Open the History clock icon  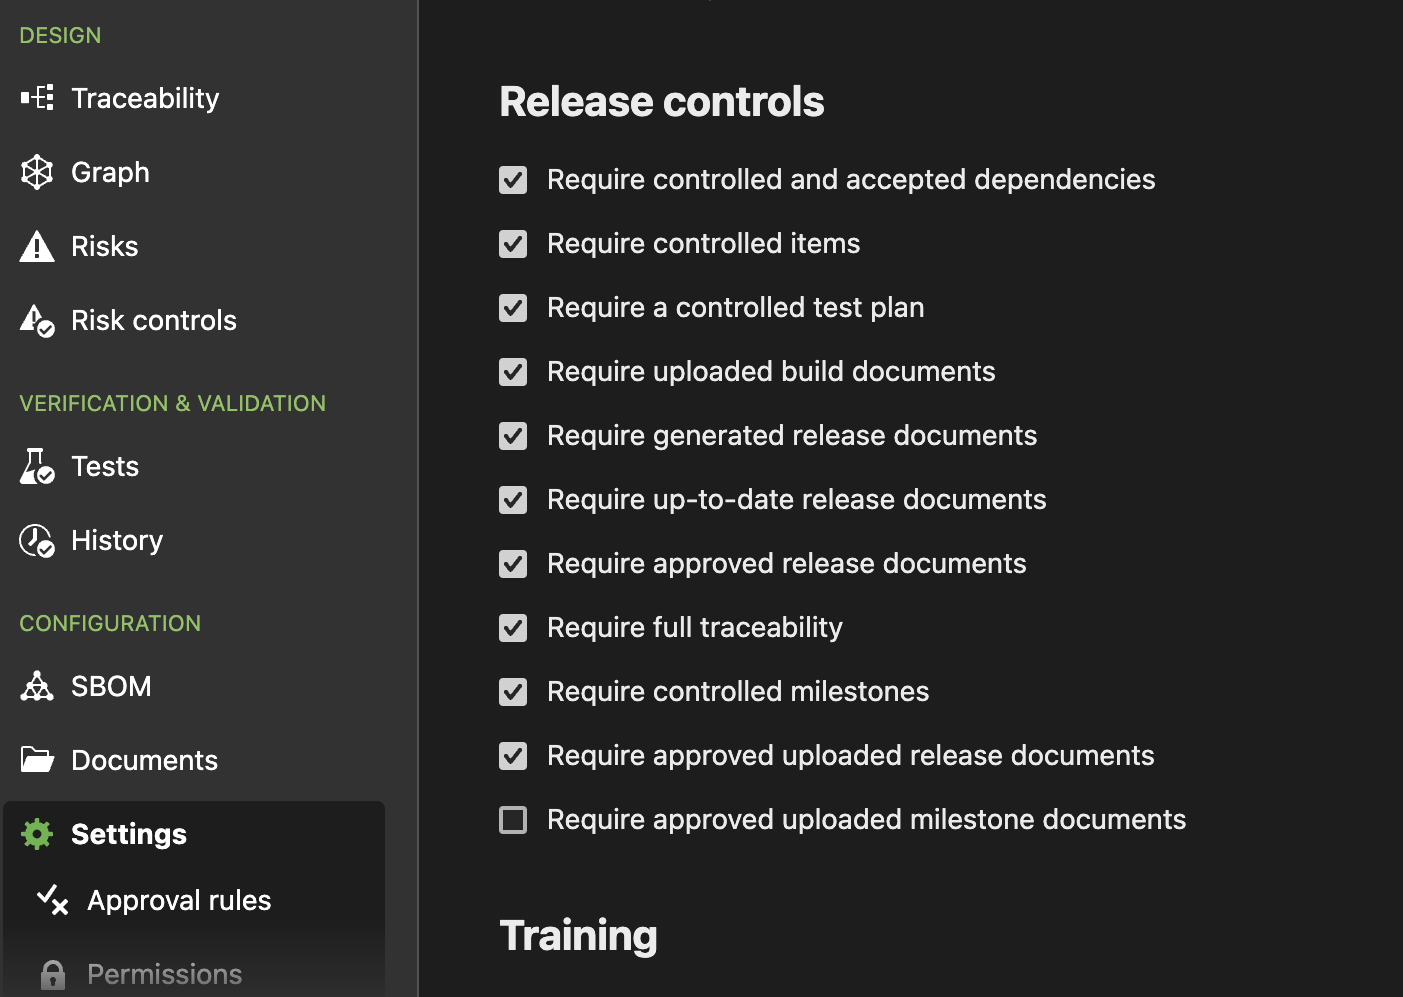37,540
